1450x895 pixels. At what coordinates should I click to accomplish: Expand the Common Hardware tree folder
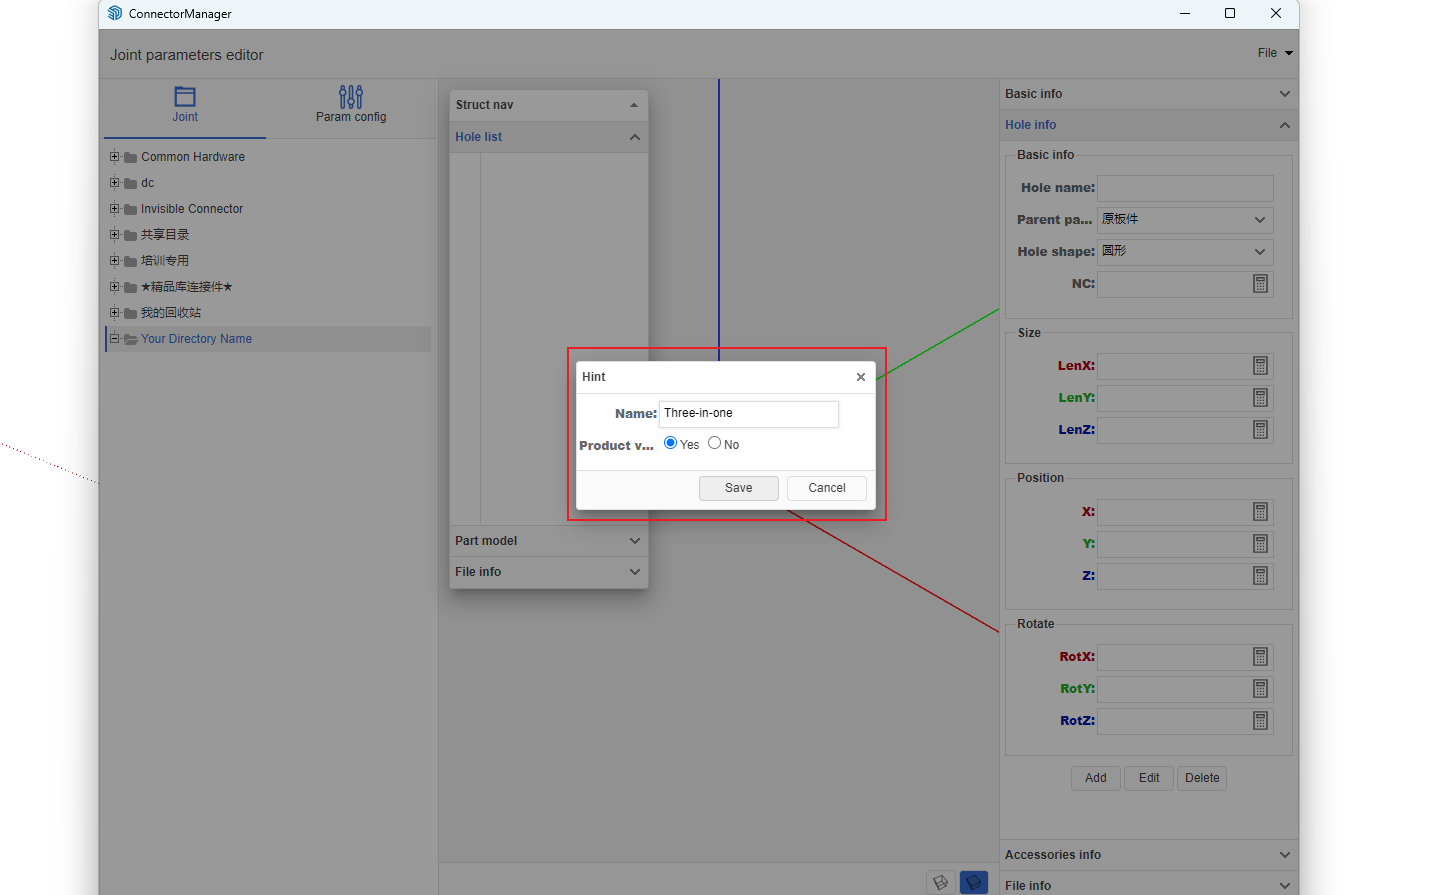[x=114, y=157]
